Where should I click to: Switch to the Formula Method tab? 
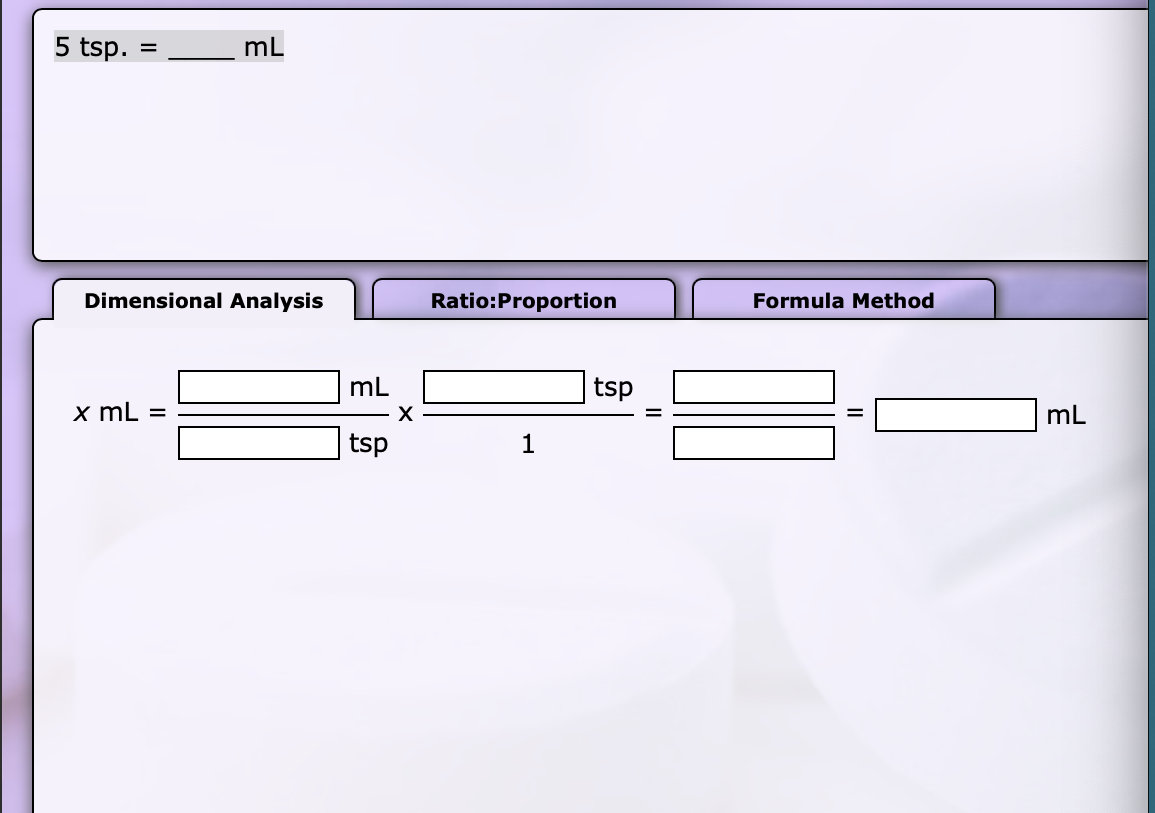click(844, 300)
